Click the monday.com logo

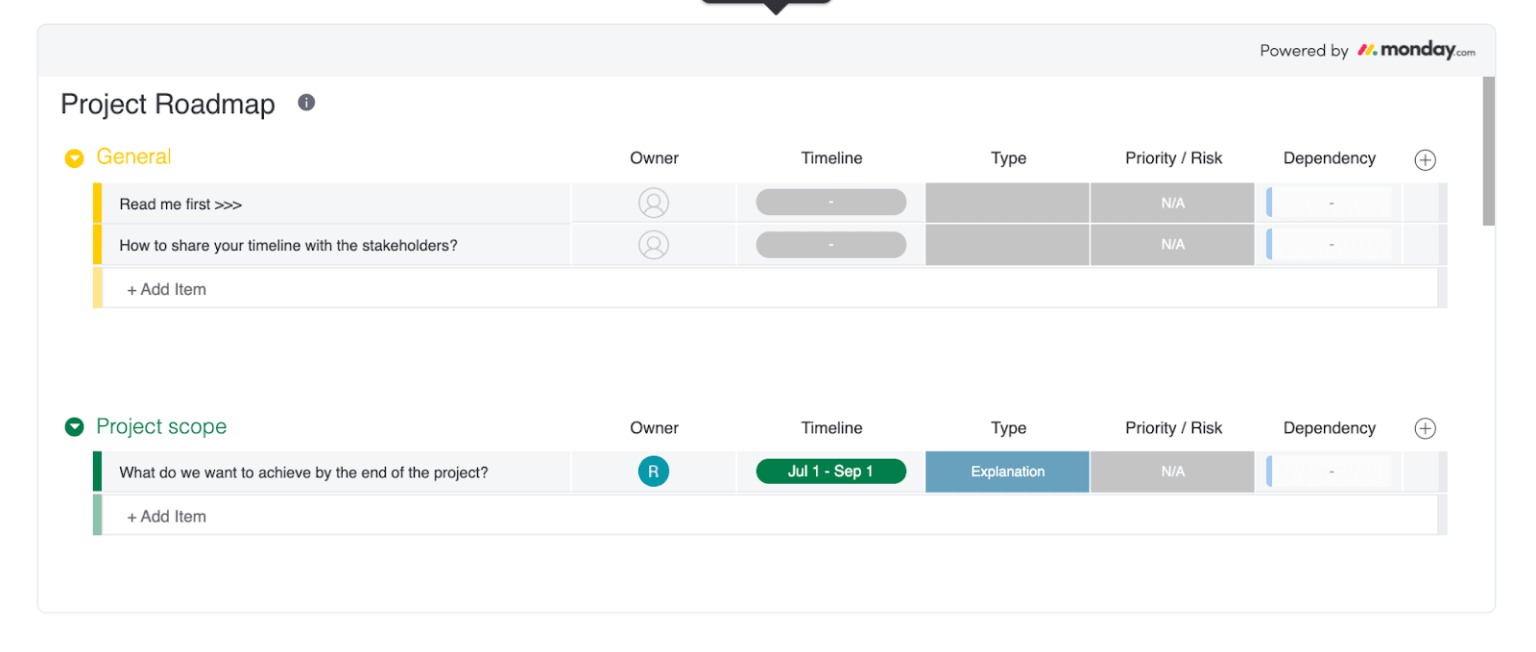click(1415, 50)
